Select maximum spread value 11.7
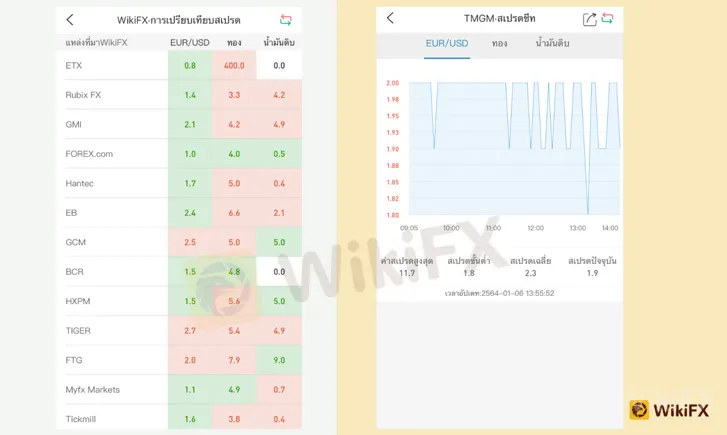This screenshot has height=435, width=727. (407, 273)
